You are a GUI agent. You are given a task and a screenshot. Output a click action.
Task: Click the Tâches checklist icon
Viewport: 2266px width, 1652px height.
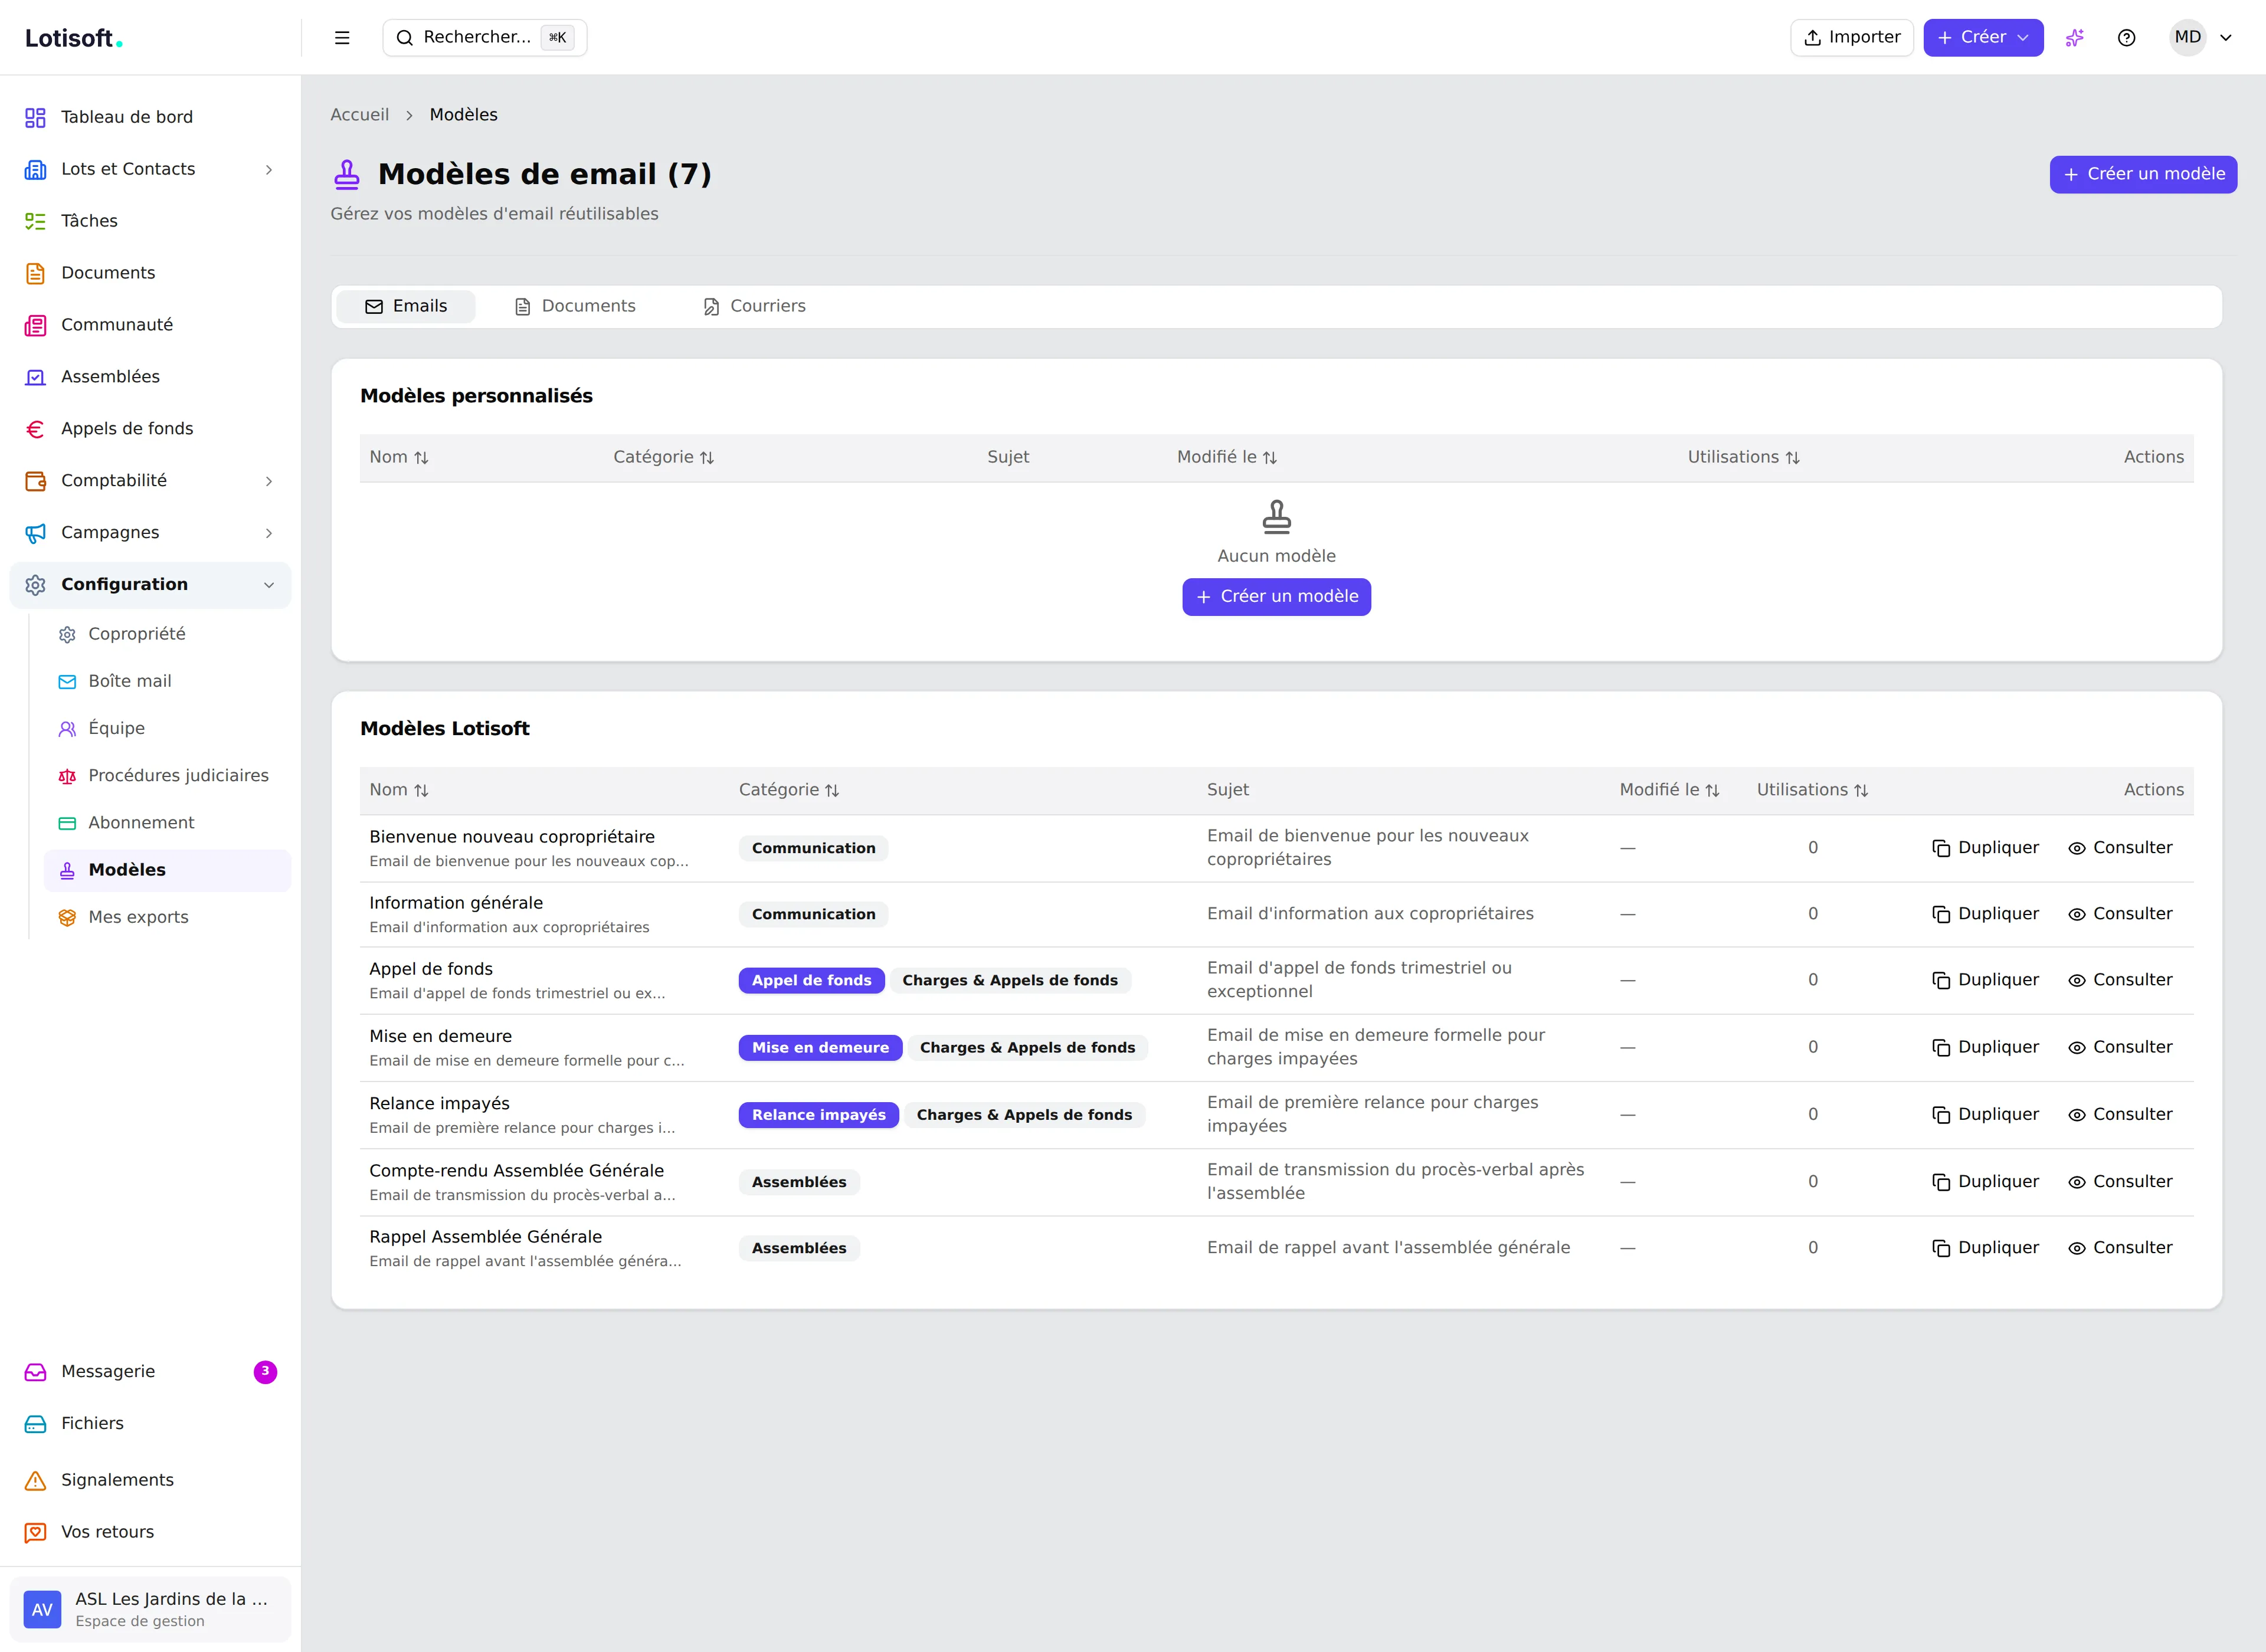click(36, 222)
